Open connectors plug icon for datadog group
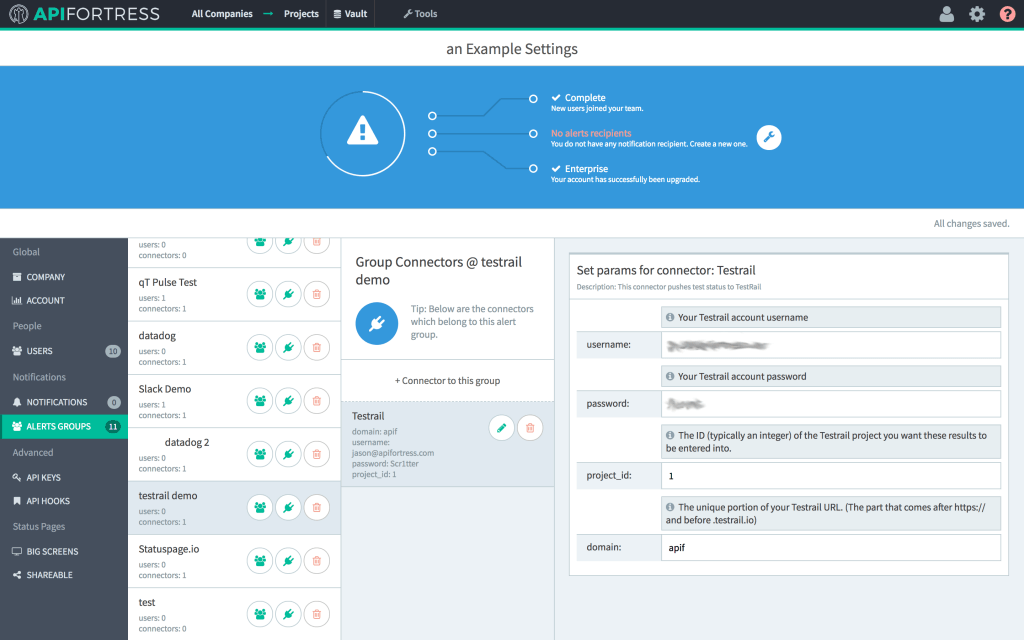Viewport: 1024px width, 640px height. [288, 347]
